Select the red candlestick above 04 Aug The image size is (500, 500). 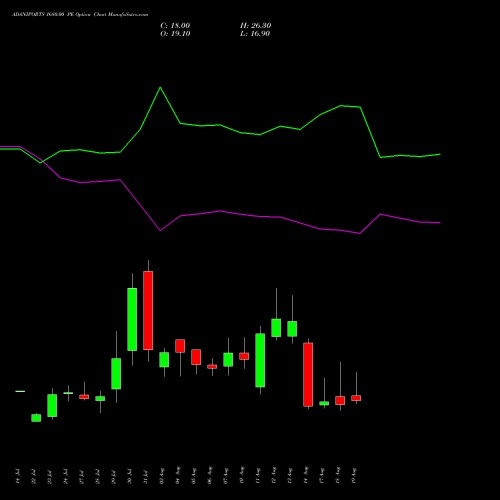pyautogui.click(x=180, y=346)
